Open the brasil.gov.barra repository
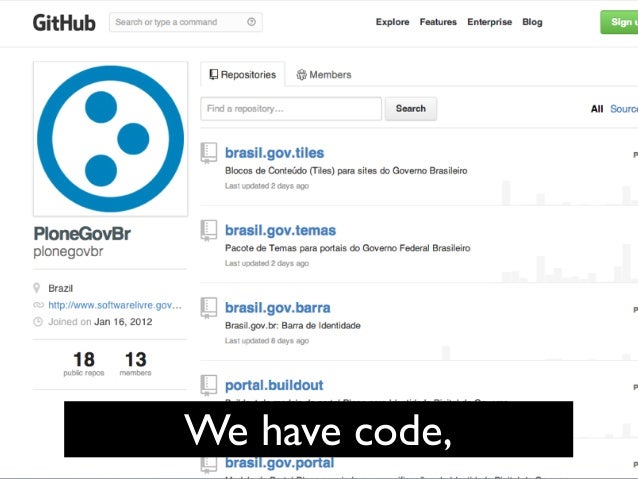This screenshot has height=479, width=638. [x=277, y=308]
